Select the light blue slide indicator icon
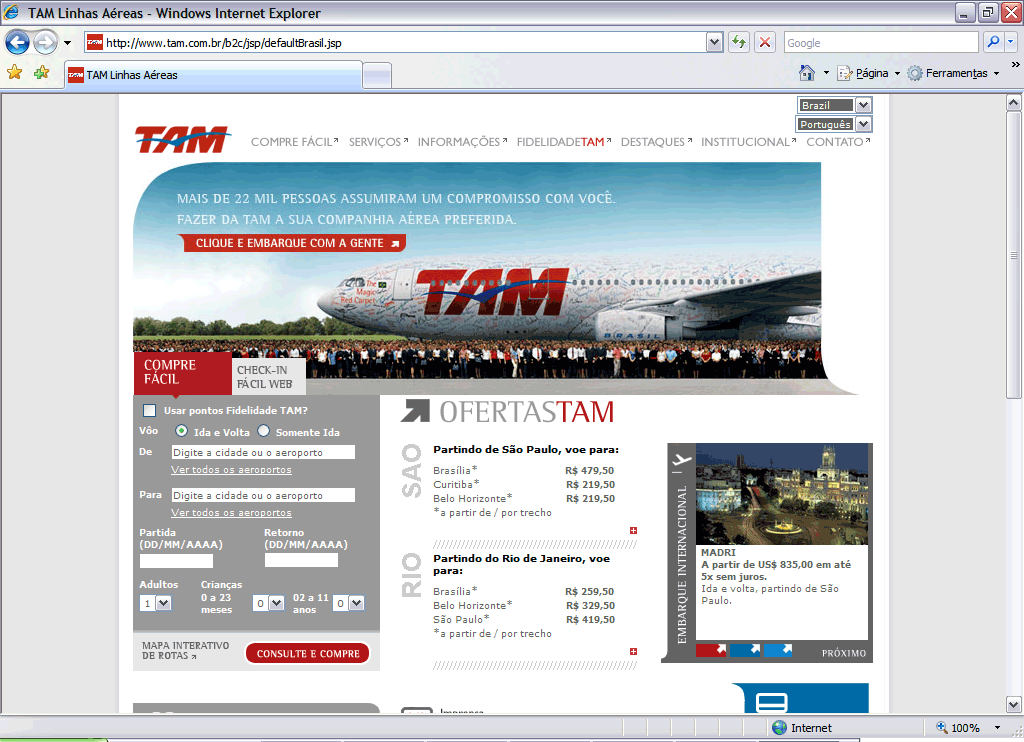Image resolution: width=1024 pixels, height=742 pixels. [x=778, y=650]
